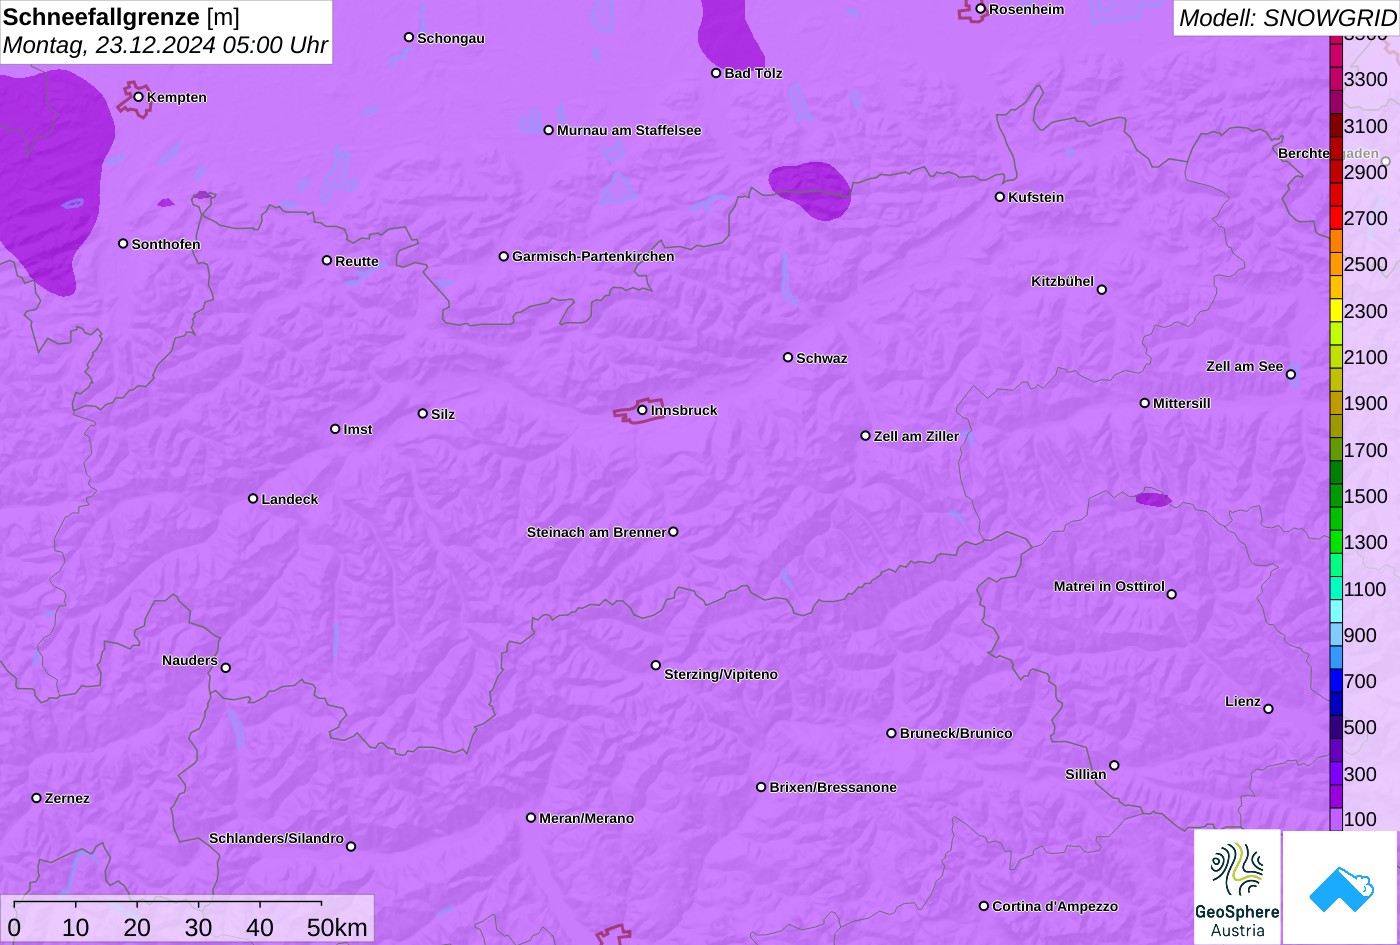Screen dimensions: 1400x945
Task: Click the Zell am Ziller marker
Action: 866,436
